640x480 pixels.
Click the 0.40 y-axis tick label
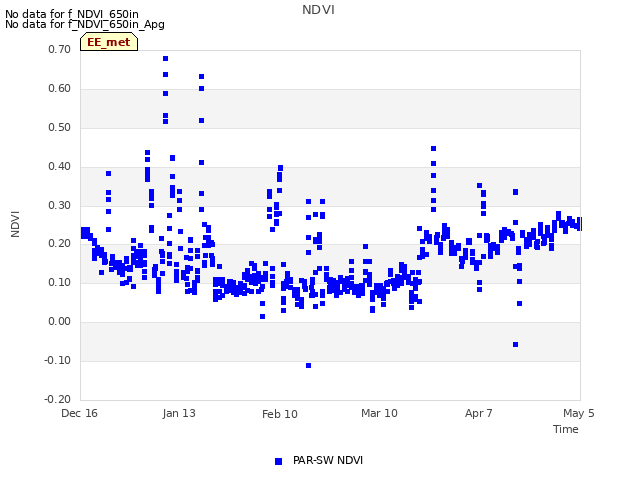click(60, 167)
